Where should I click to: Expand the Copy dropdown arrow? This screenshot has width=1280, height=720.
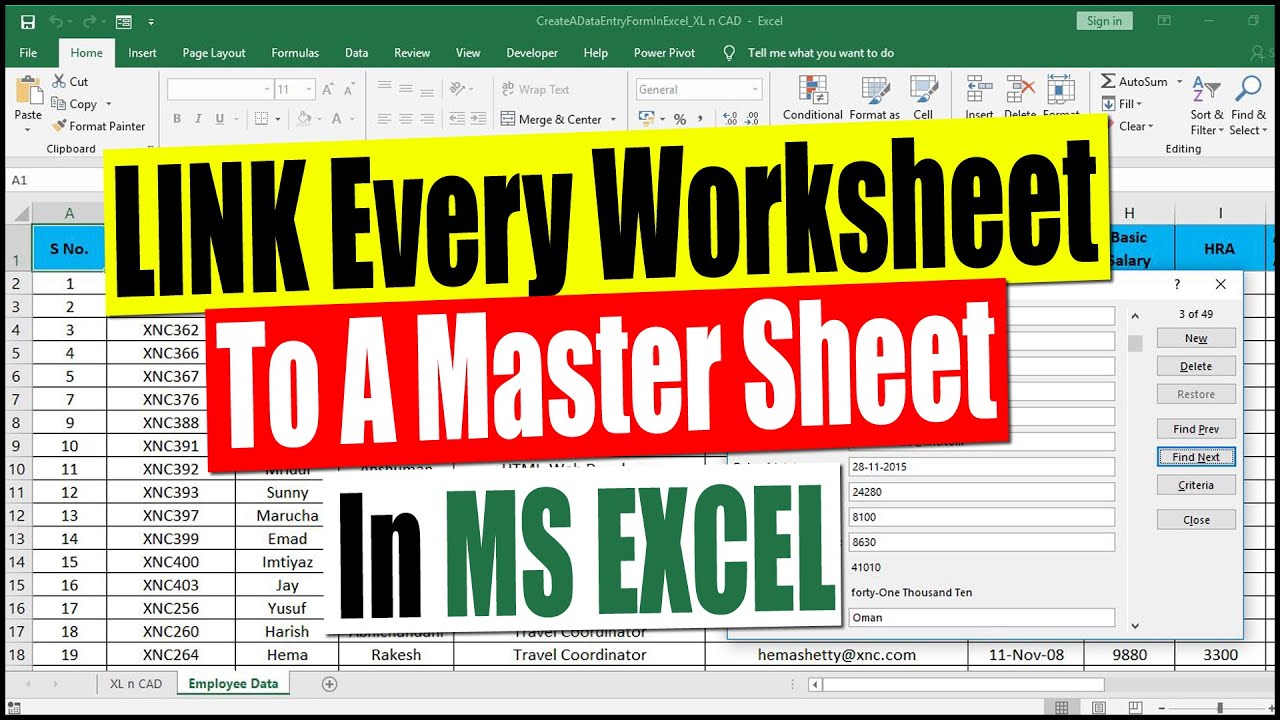108,104
